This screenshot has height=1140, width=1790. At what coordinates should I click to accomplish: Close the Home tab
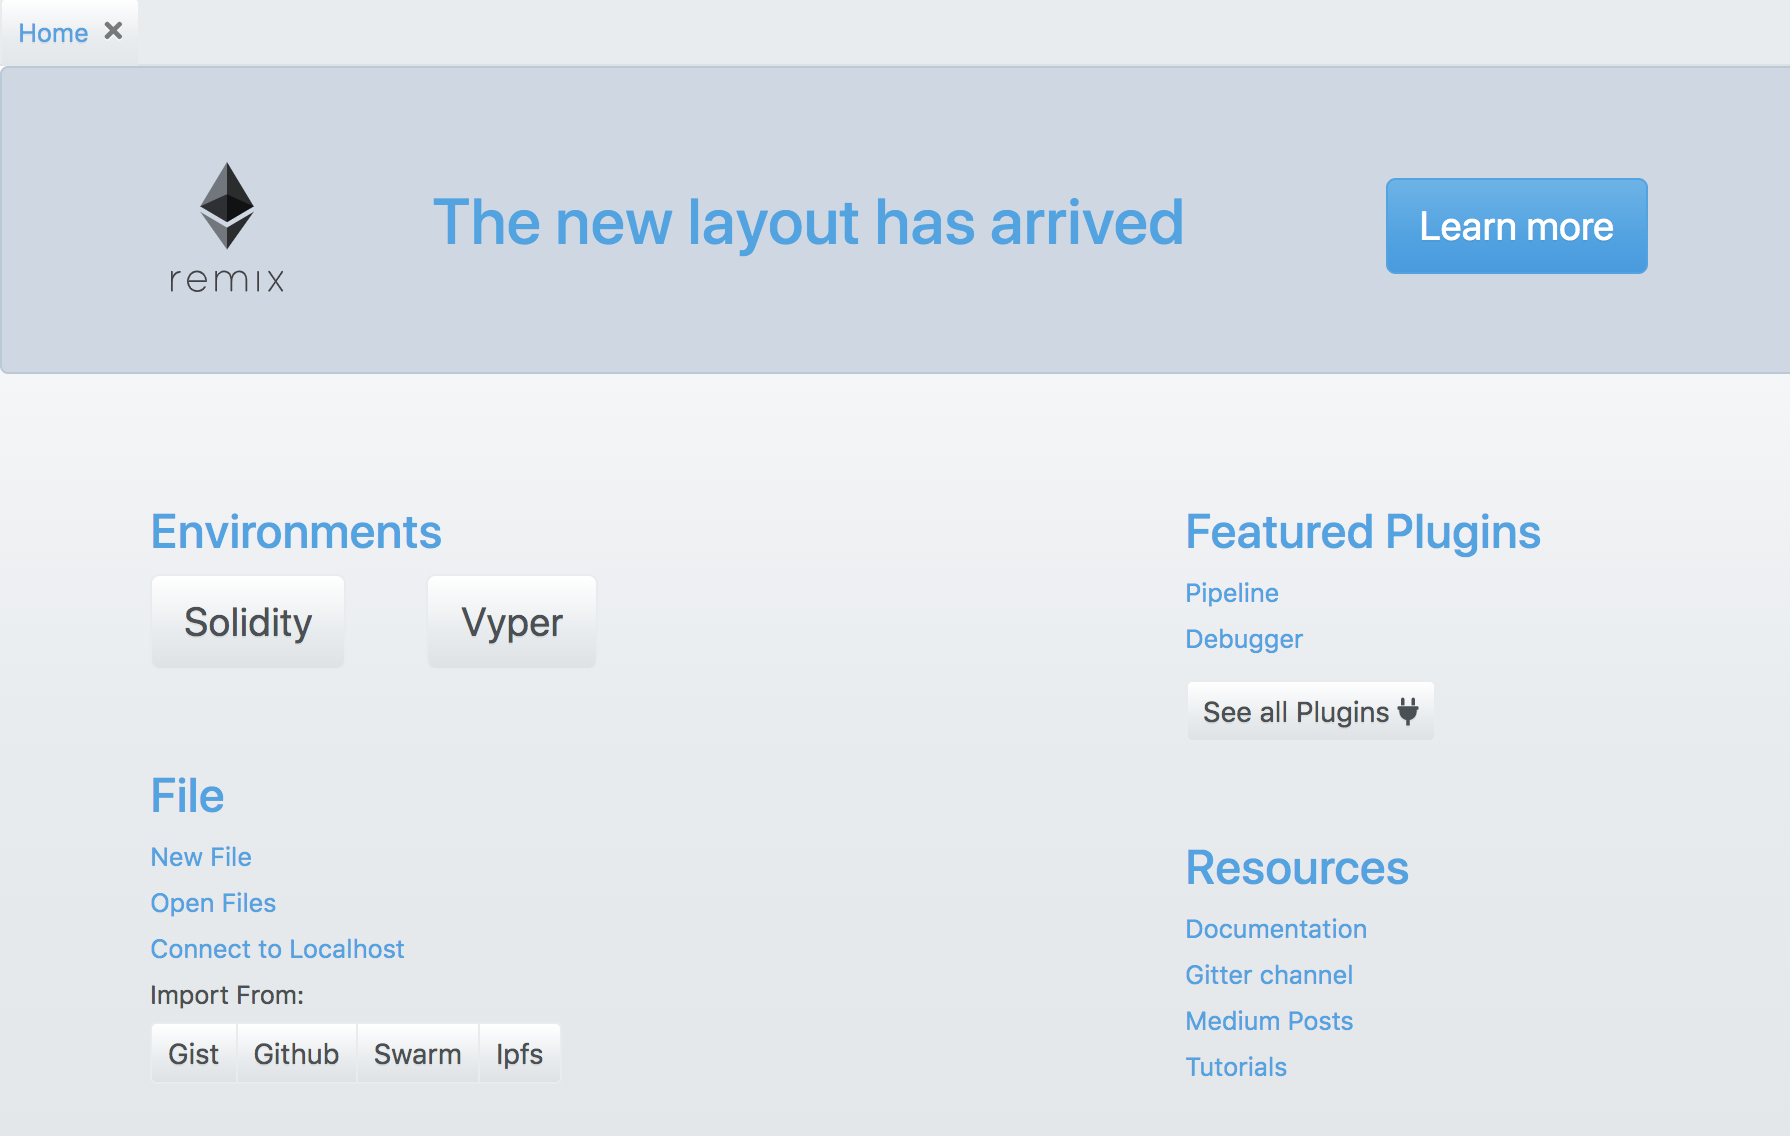[x=114, y=31]
